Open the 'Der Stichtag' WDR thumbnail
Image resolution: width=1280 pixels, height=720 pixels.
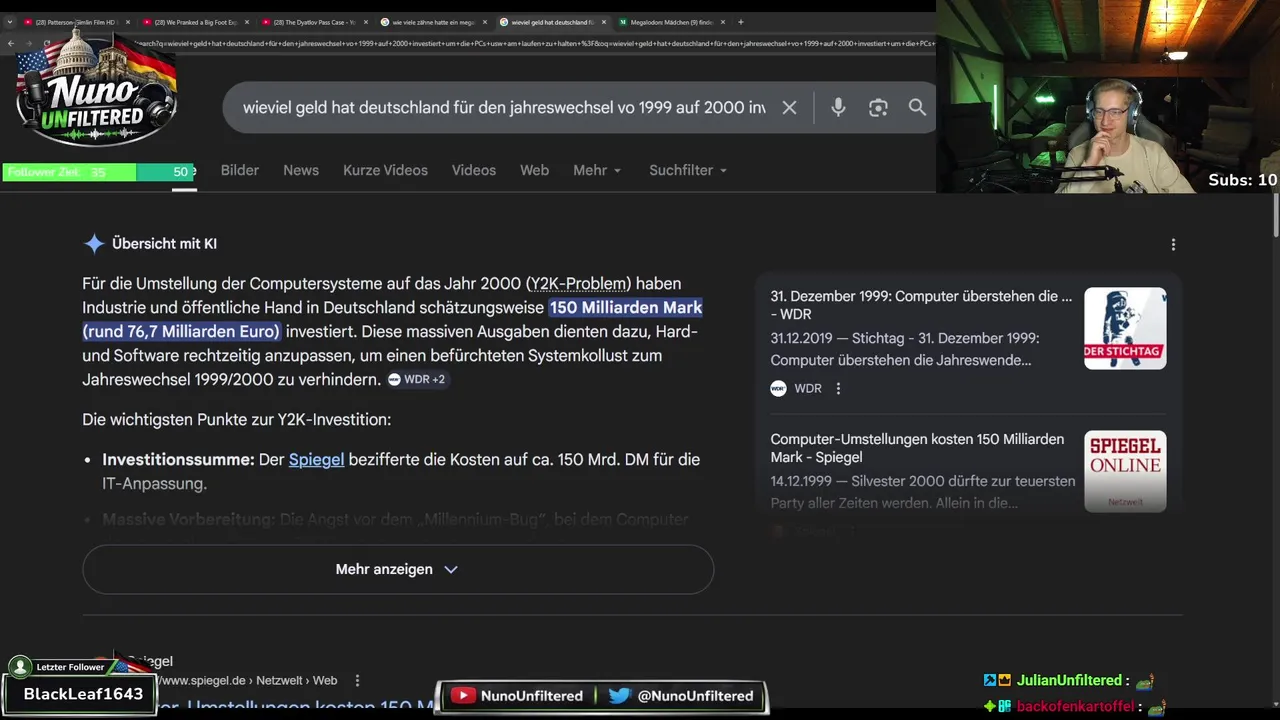pyautogui.click(x=1125, y=328)
